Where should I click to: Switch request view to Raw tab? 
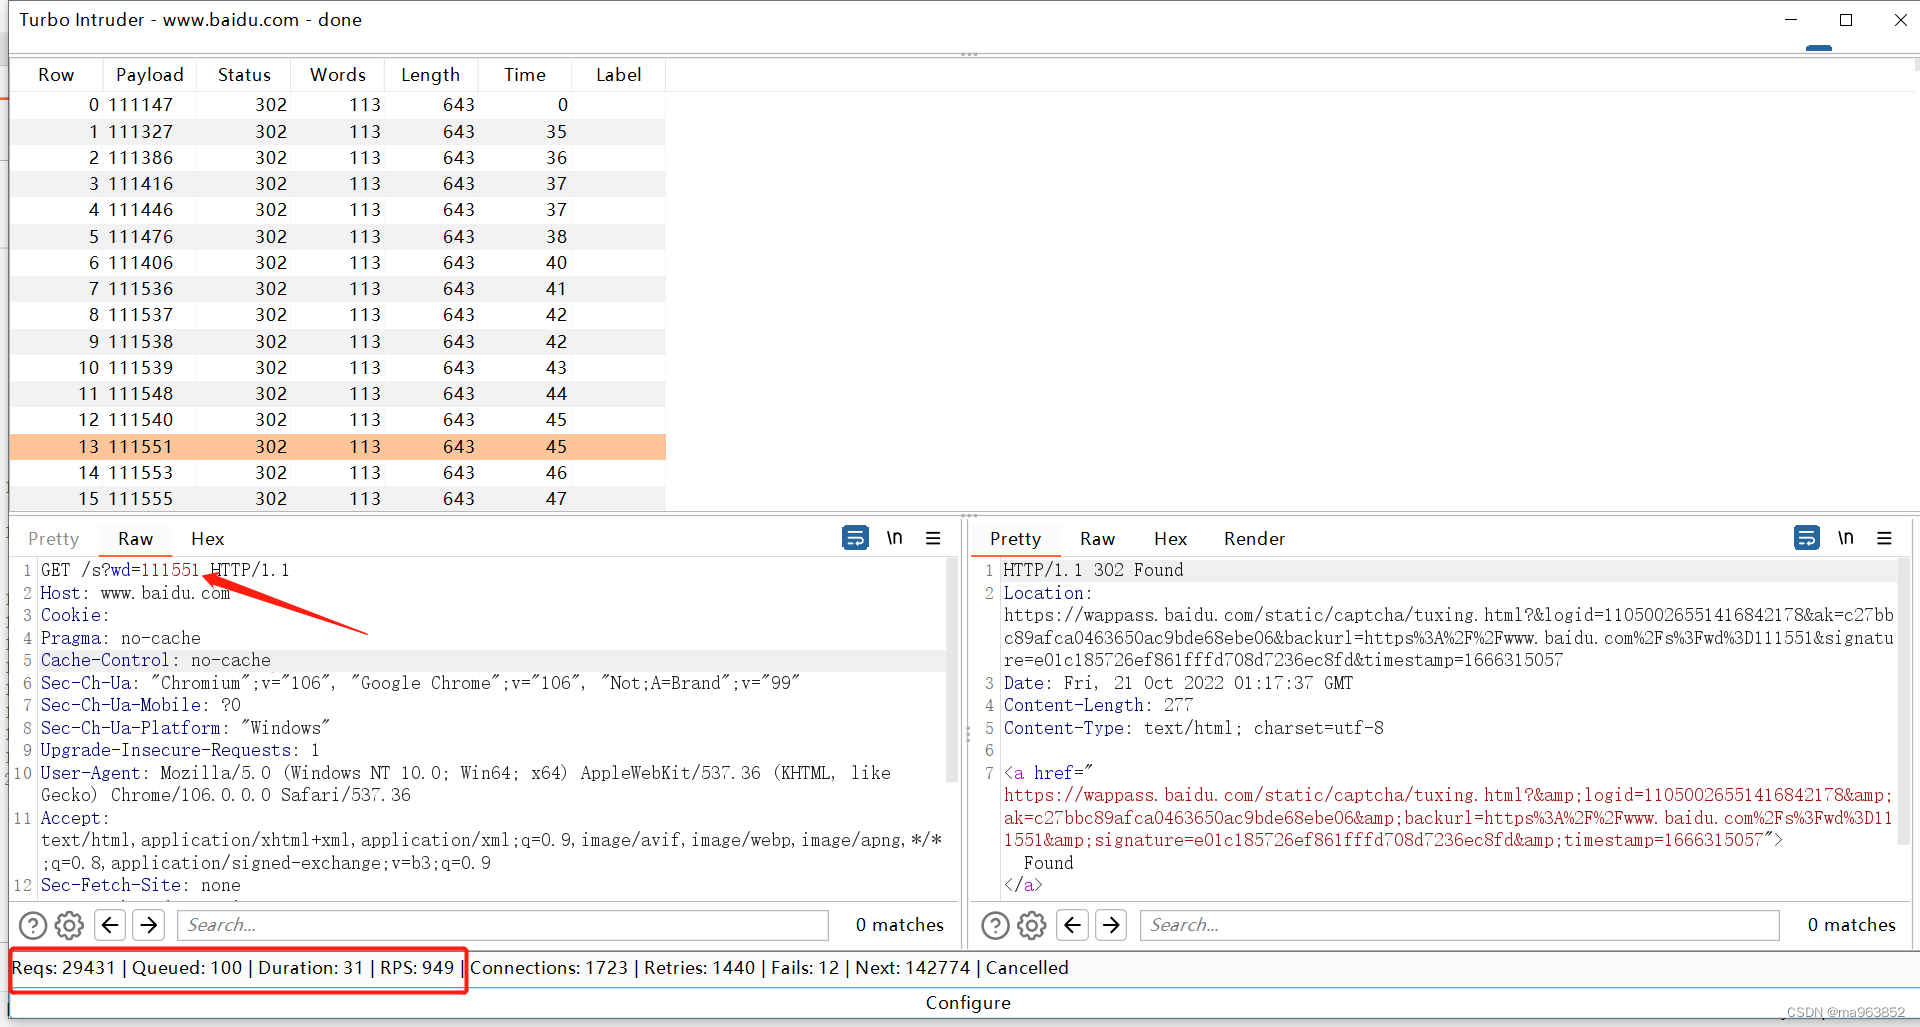pyautogui.click(x=136, y=539)
